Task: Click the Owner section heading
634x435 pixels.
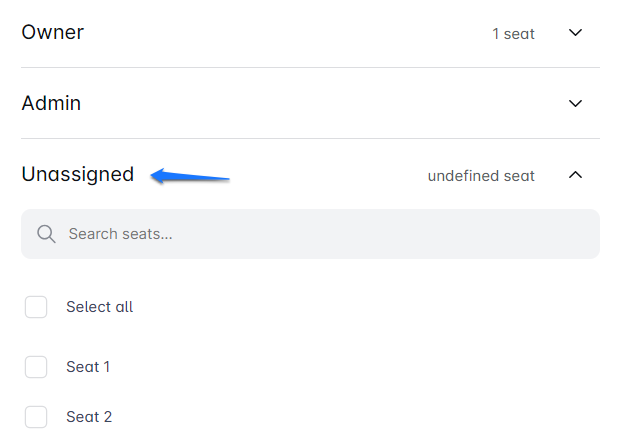Action: (x=53, y=32)
